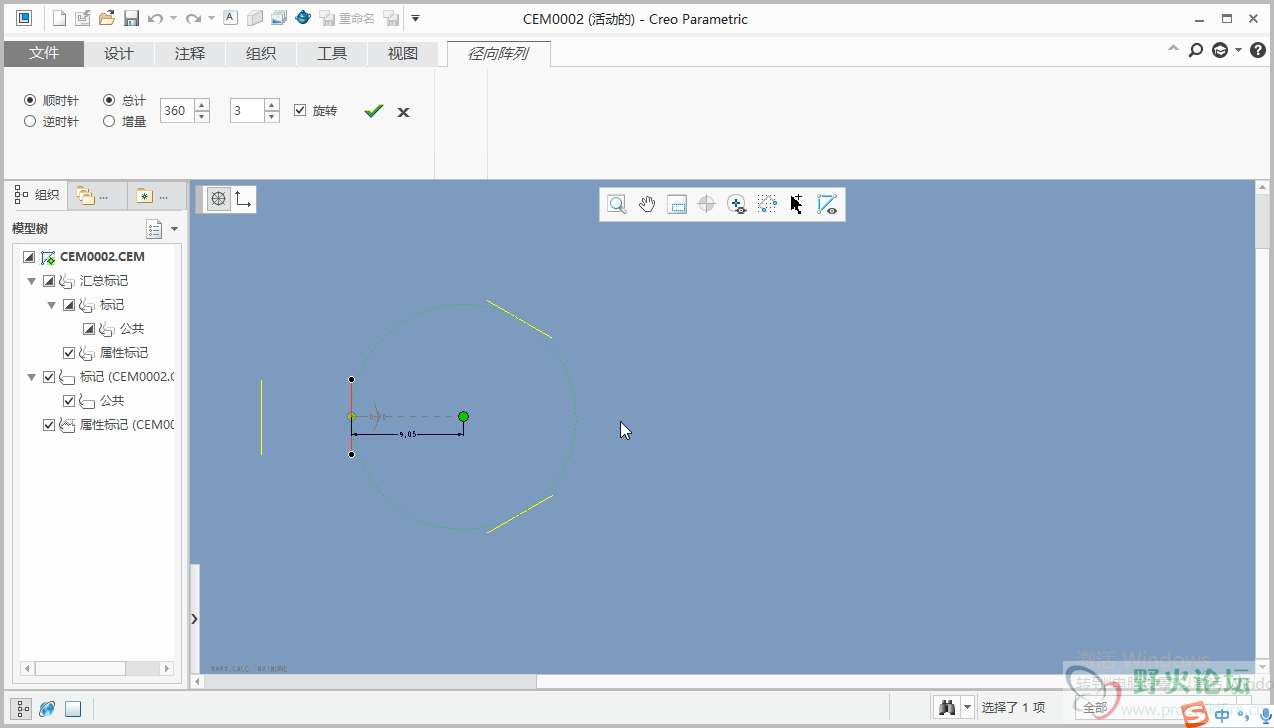Click the window menu icon at top-left
Viewport: 1274px width, 728px height.
click(x=24, y=18)
